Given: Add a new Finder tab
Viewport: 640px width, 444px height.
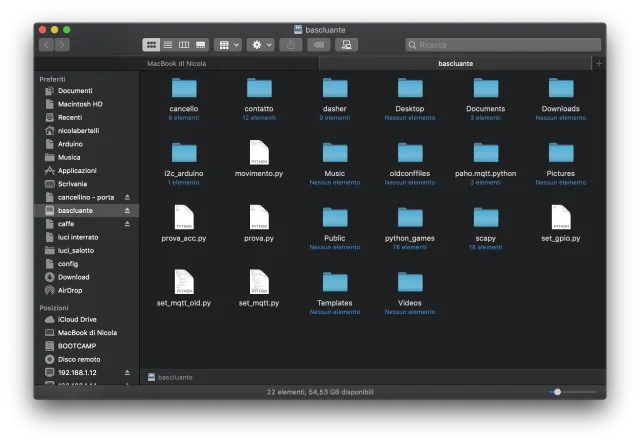Looking at the screenshot, I should pyautogui.click(x=598, y=63).
